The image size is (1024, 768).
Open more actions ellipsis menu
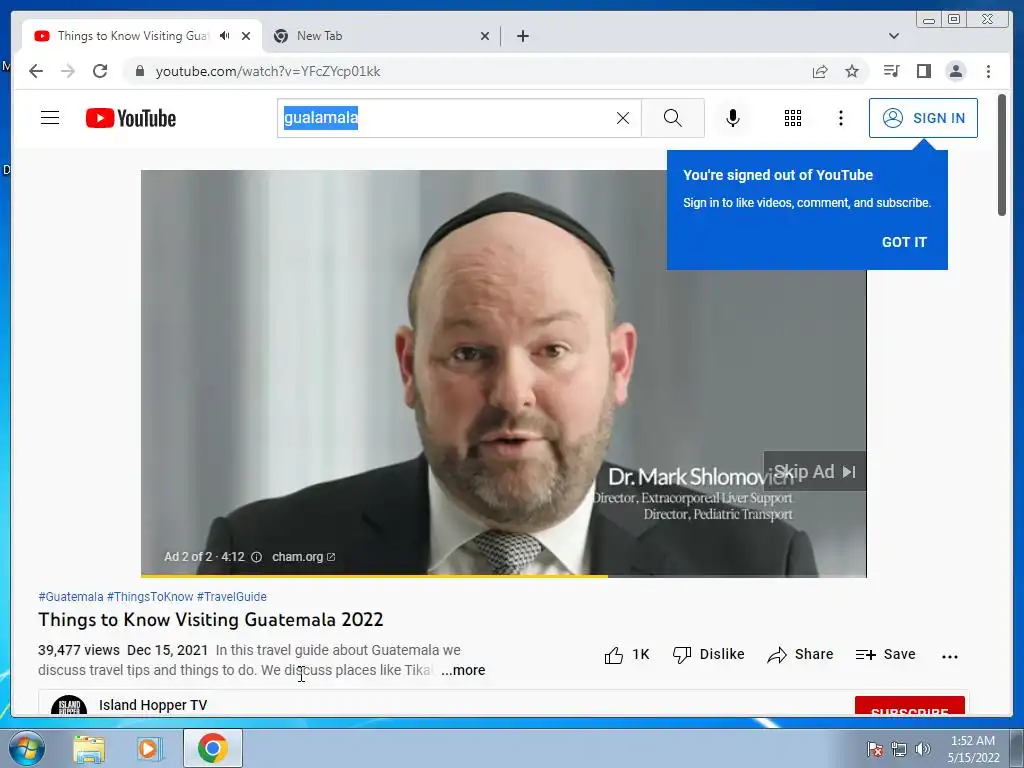coord(950,656)
